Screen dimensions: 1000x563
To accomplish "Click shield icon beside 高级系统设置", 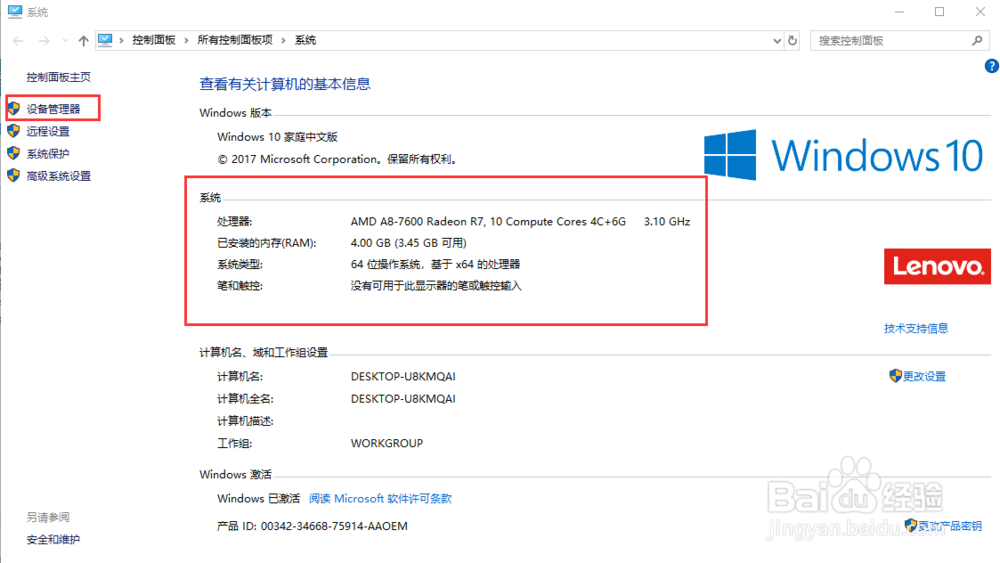I will (14, 175).
